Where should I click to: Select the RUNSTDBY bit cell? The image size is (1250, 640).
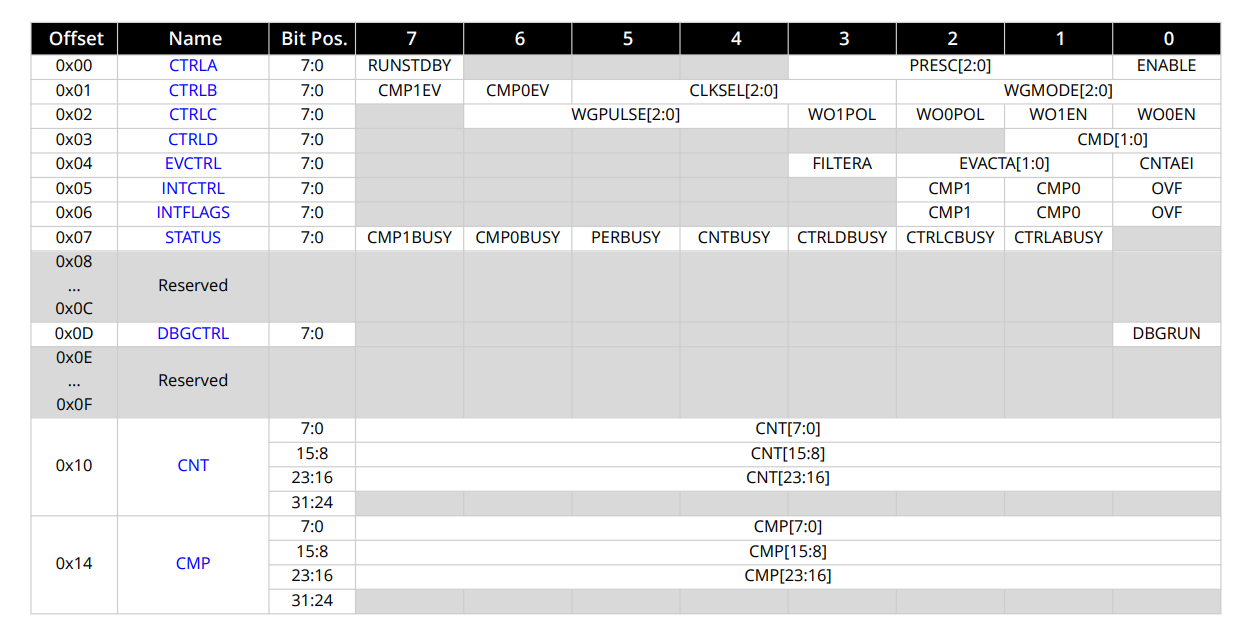tap(410, 65)
